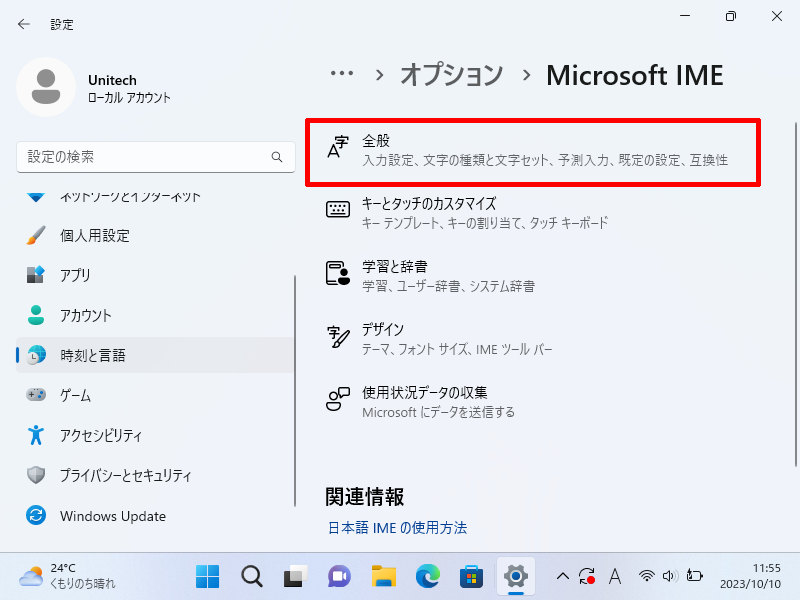800x600 pixels.
Task: Open the Windows Start menu
Action: coord(207,577)
